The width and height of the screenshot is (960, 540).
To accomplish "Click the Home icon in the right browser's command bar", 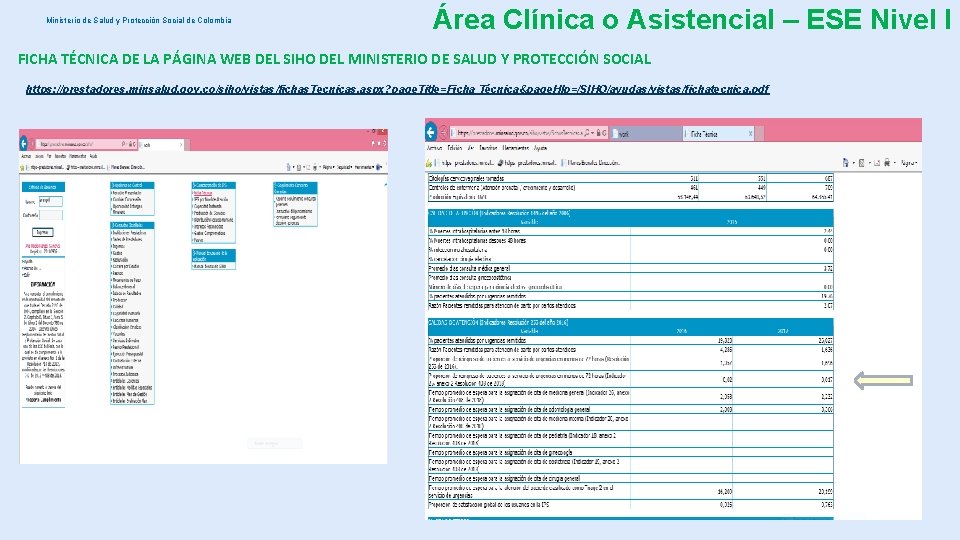I will (846, 163).
